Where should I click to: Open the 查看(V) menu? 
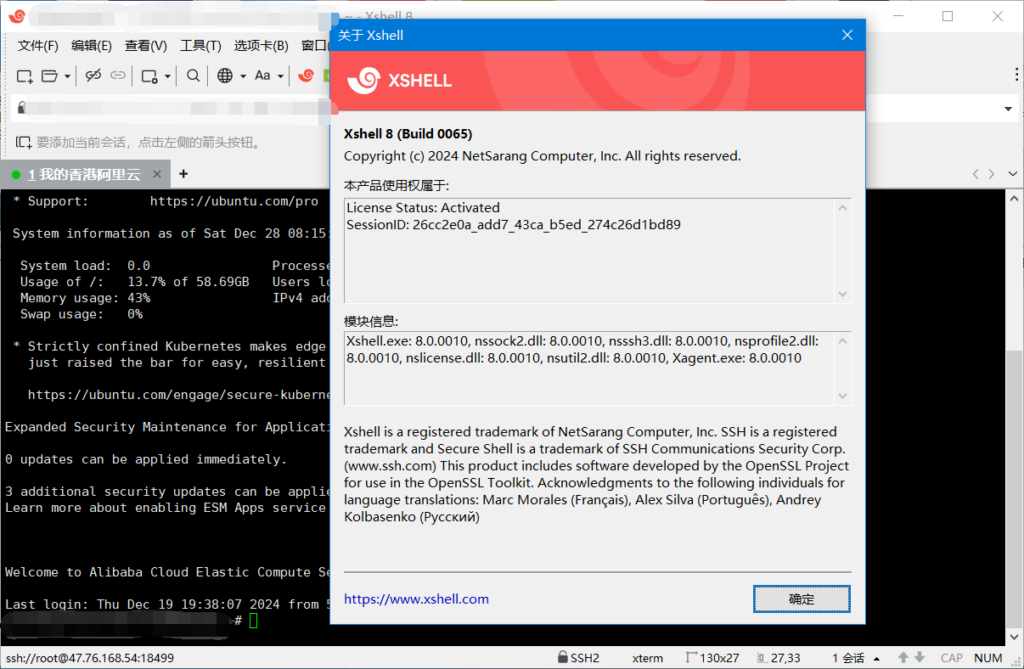(x=146, y=46)
